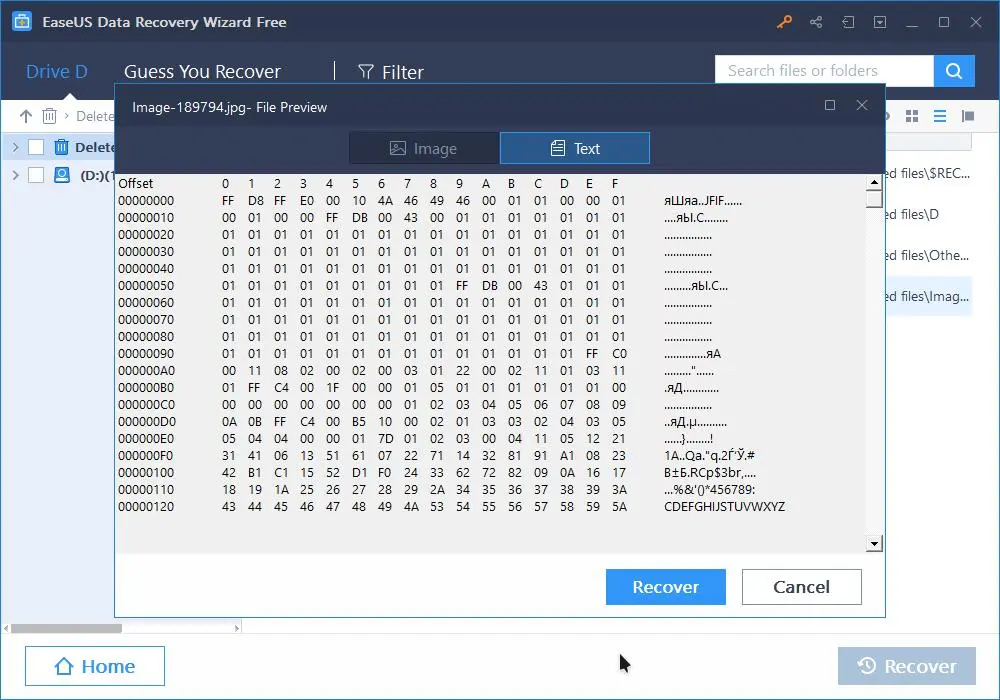Select the Text preview tab

pyautogui.click(x=575, y=149)
